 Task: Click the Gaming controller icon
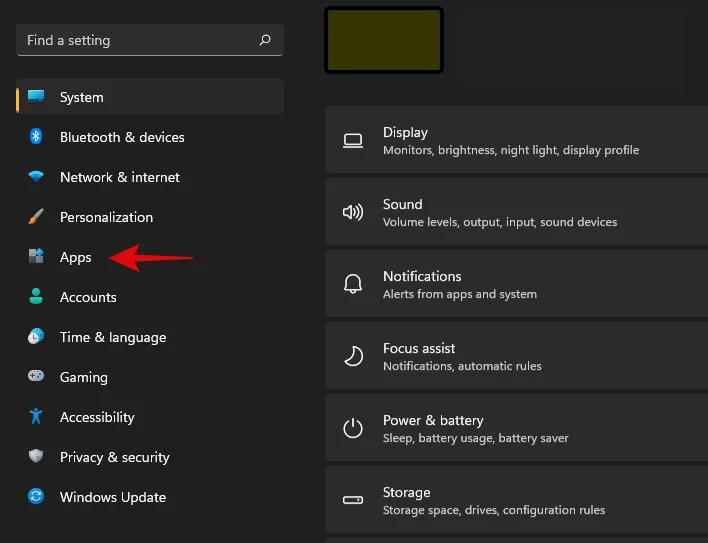[36, 377]
